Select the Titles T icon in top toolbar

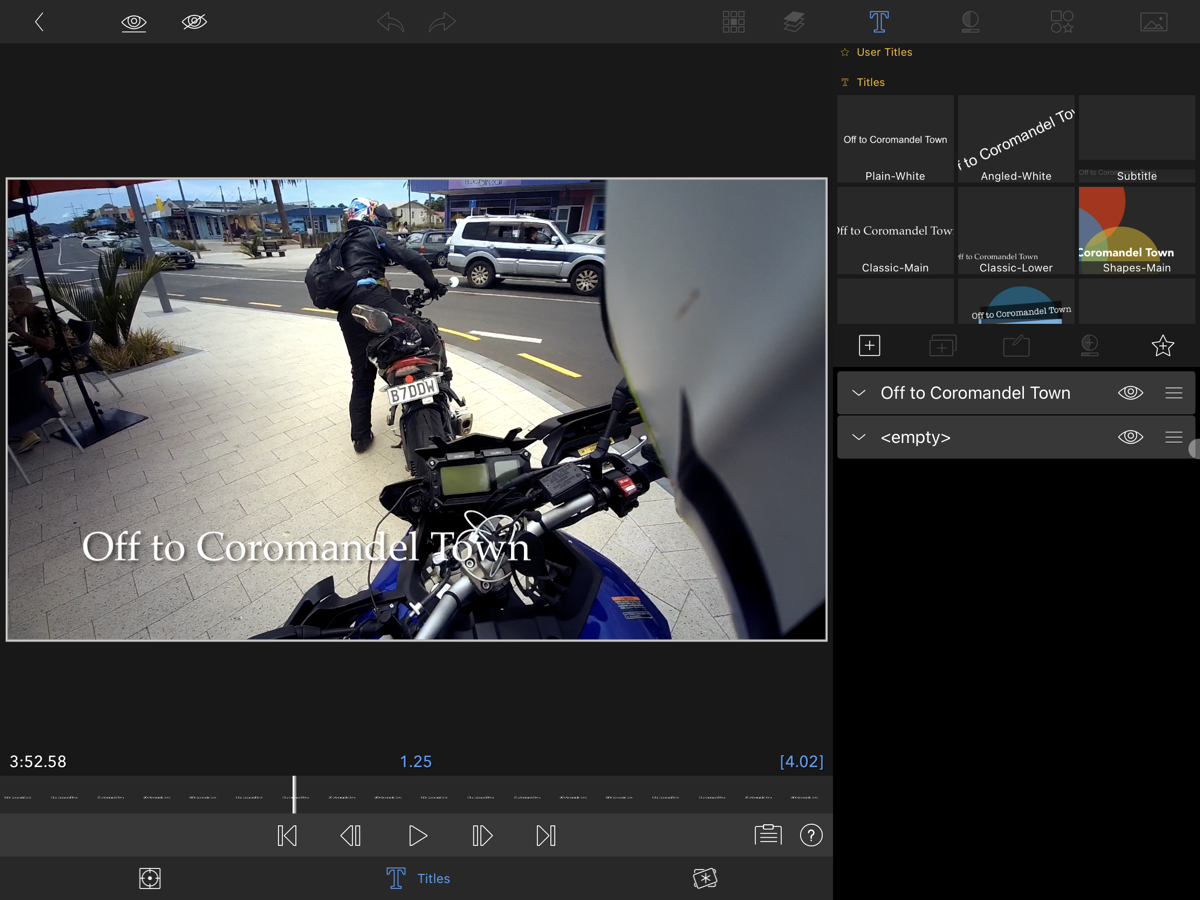[x=879, y=22]
